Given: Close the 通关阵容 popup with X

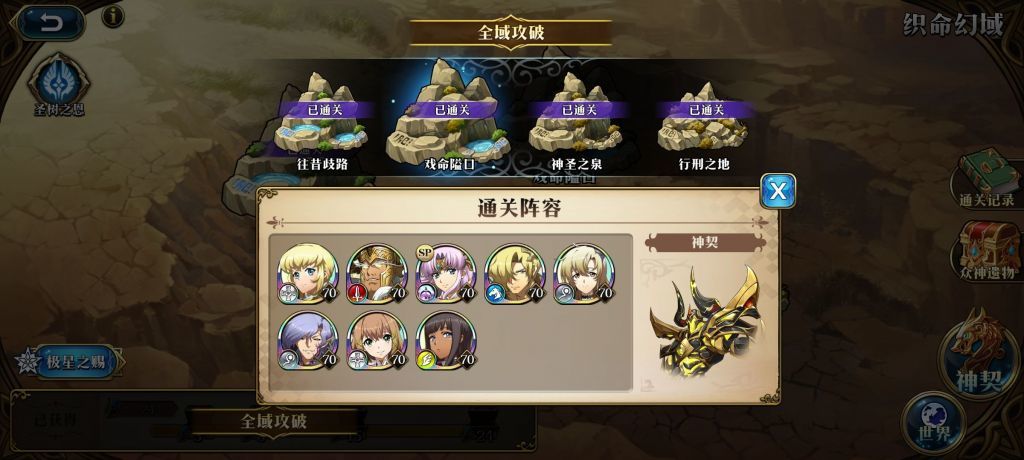Looking at the screenshot, I should coord(778,191).
